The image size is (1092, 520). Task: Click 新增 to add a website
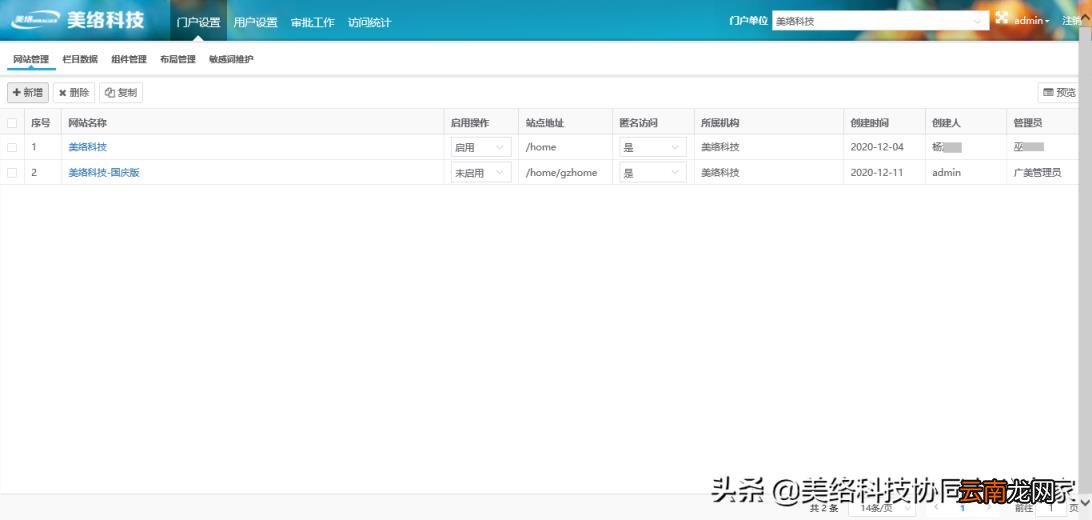pos(28,93)
